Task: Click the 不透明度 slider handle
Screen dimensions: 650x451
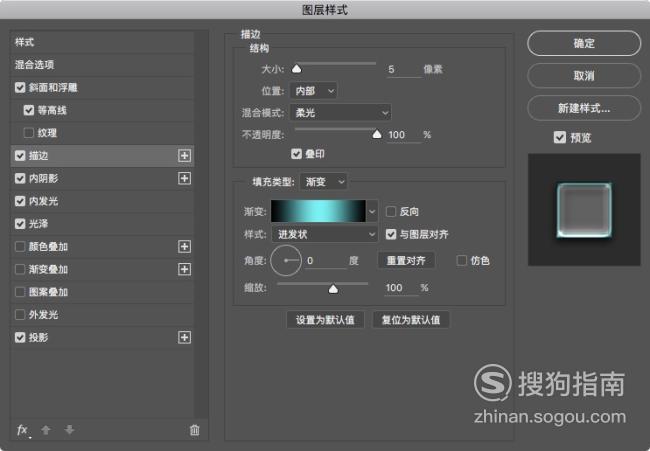Action: click(376, 134)
